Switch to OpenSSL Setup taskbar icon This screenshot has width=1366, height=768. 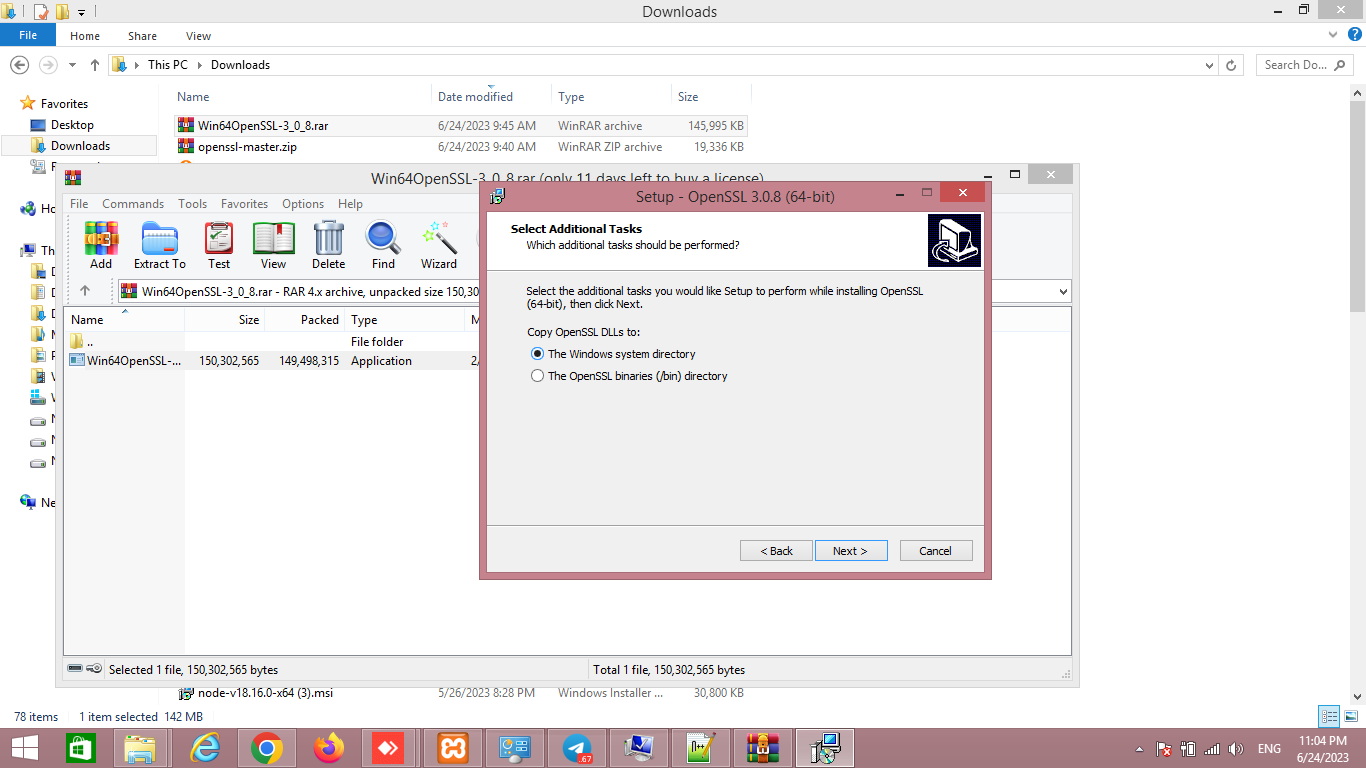[x=825, y=748]
